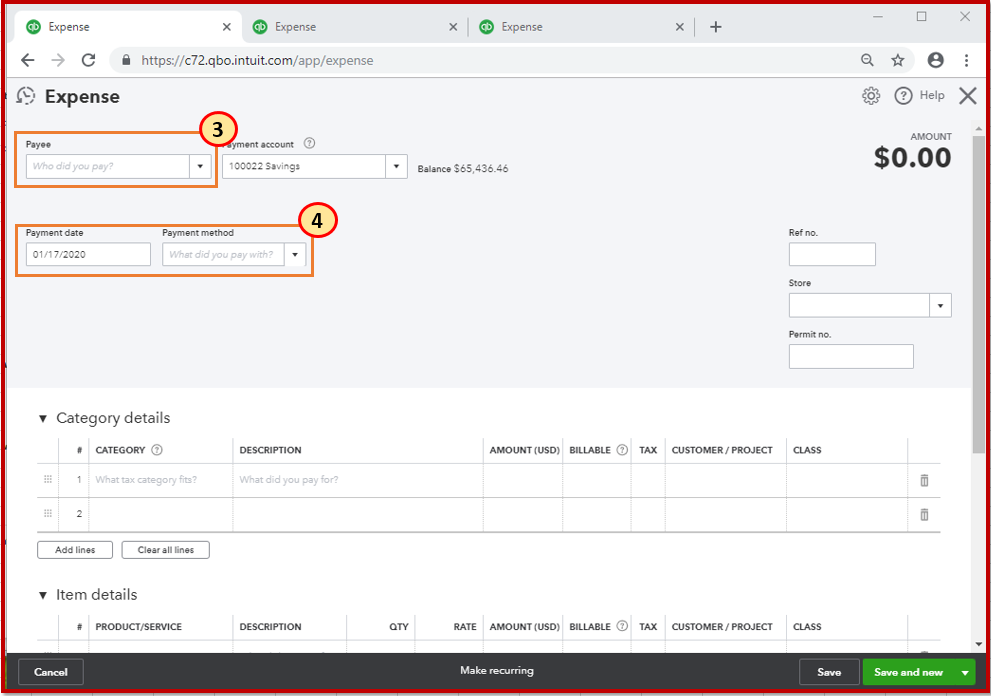991x696 pixels.
Task: Click the Payment date field
Action: coord(88,255)
